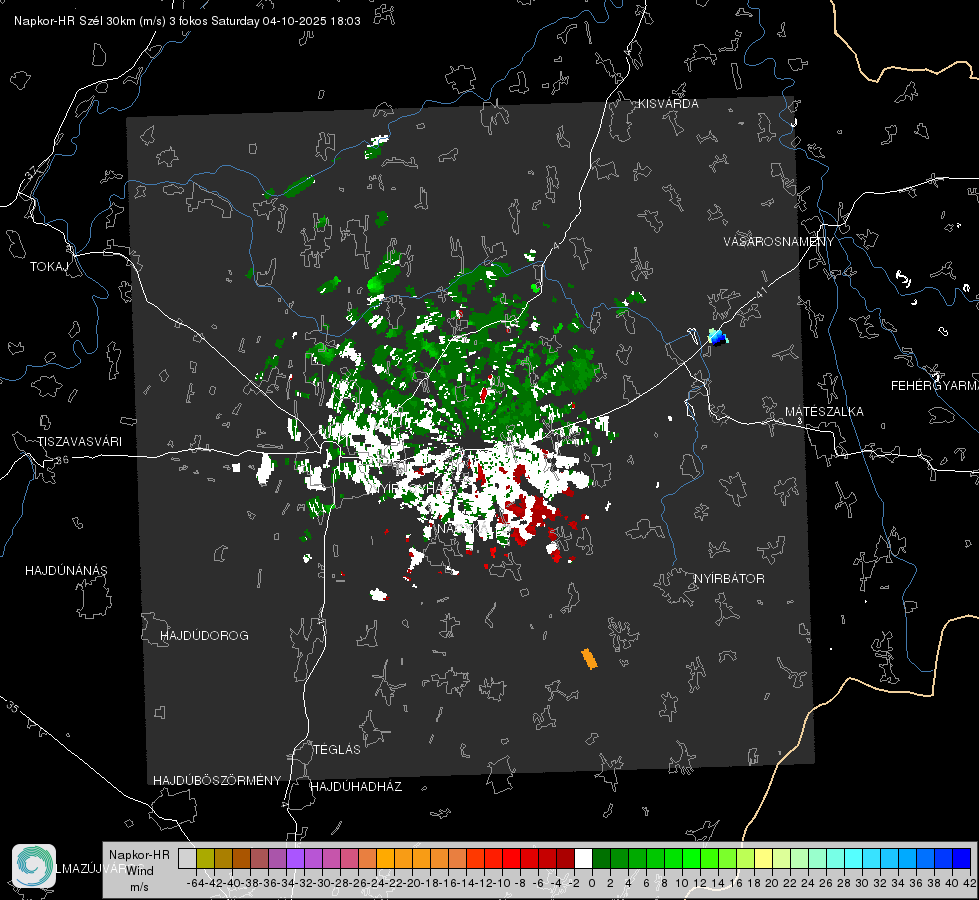Click the legend value 42 at far right
Viewport: 979px width, 900px height.
point(970,883)
